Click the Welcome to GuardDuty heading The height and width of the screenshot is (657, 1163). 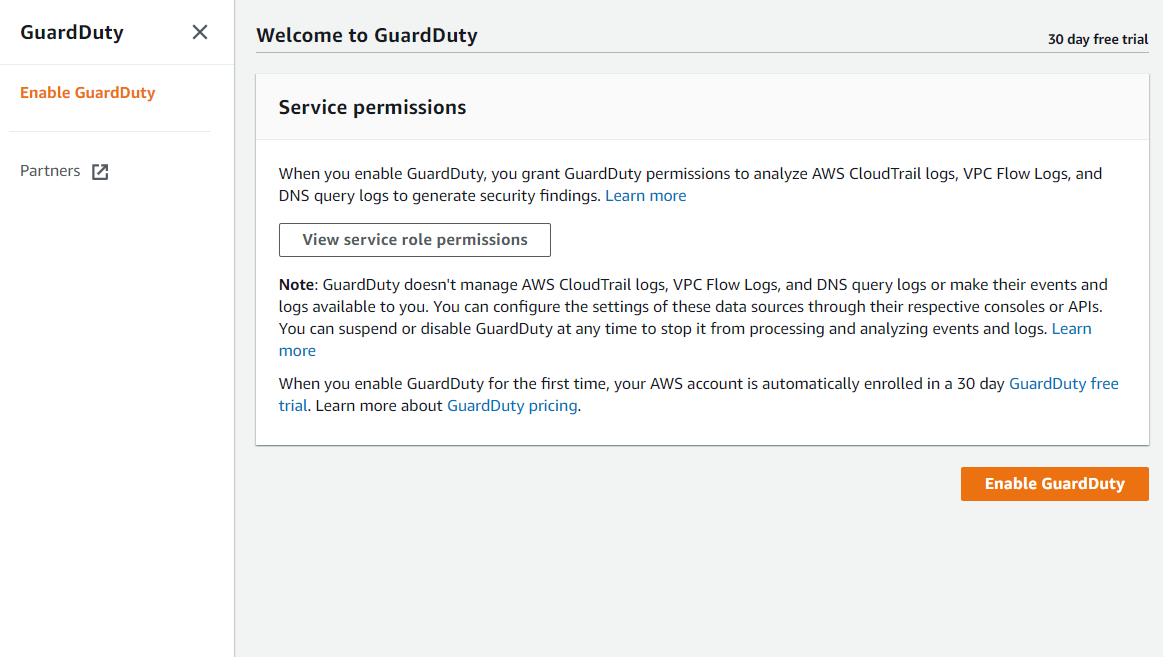366,36
